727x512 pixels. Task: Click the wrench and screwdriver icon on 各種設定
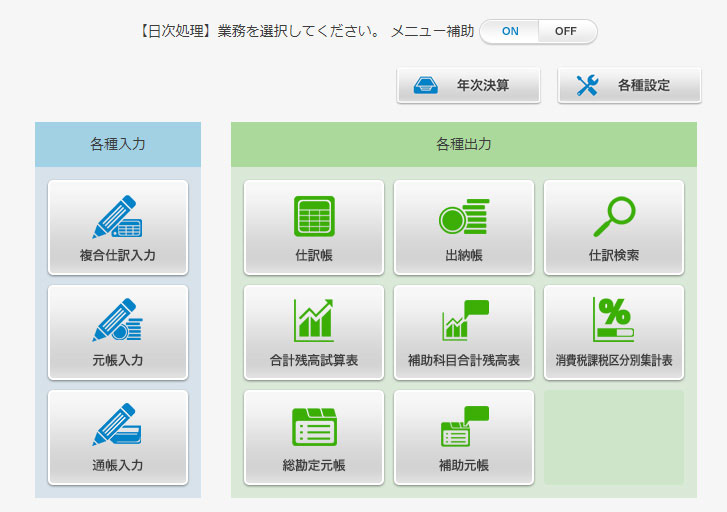pyautogui.click(x=587, y=85)
